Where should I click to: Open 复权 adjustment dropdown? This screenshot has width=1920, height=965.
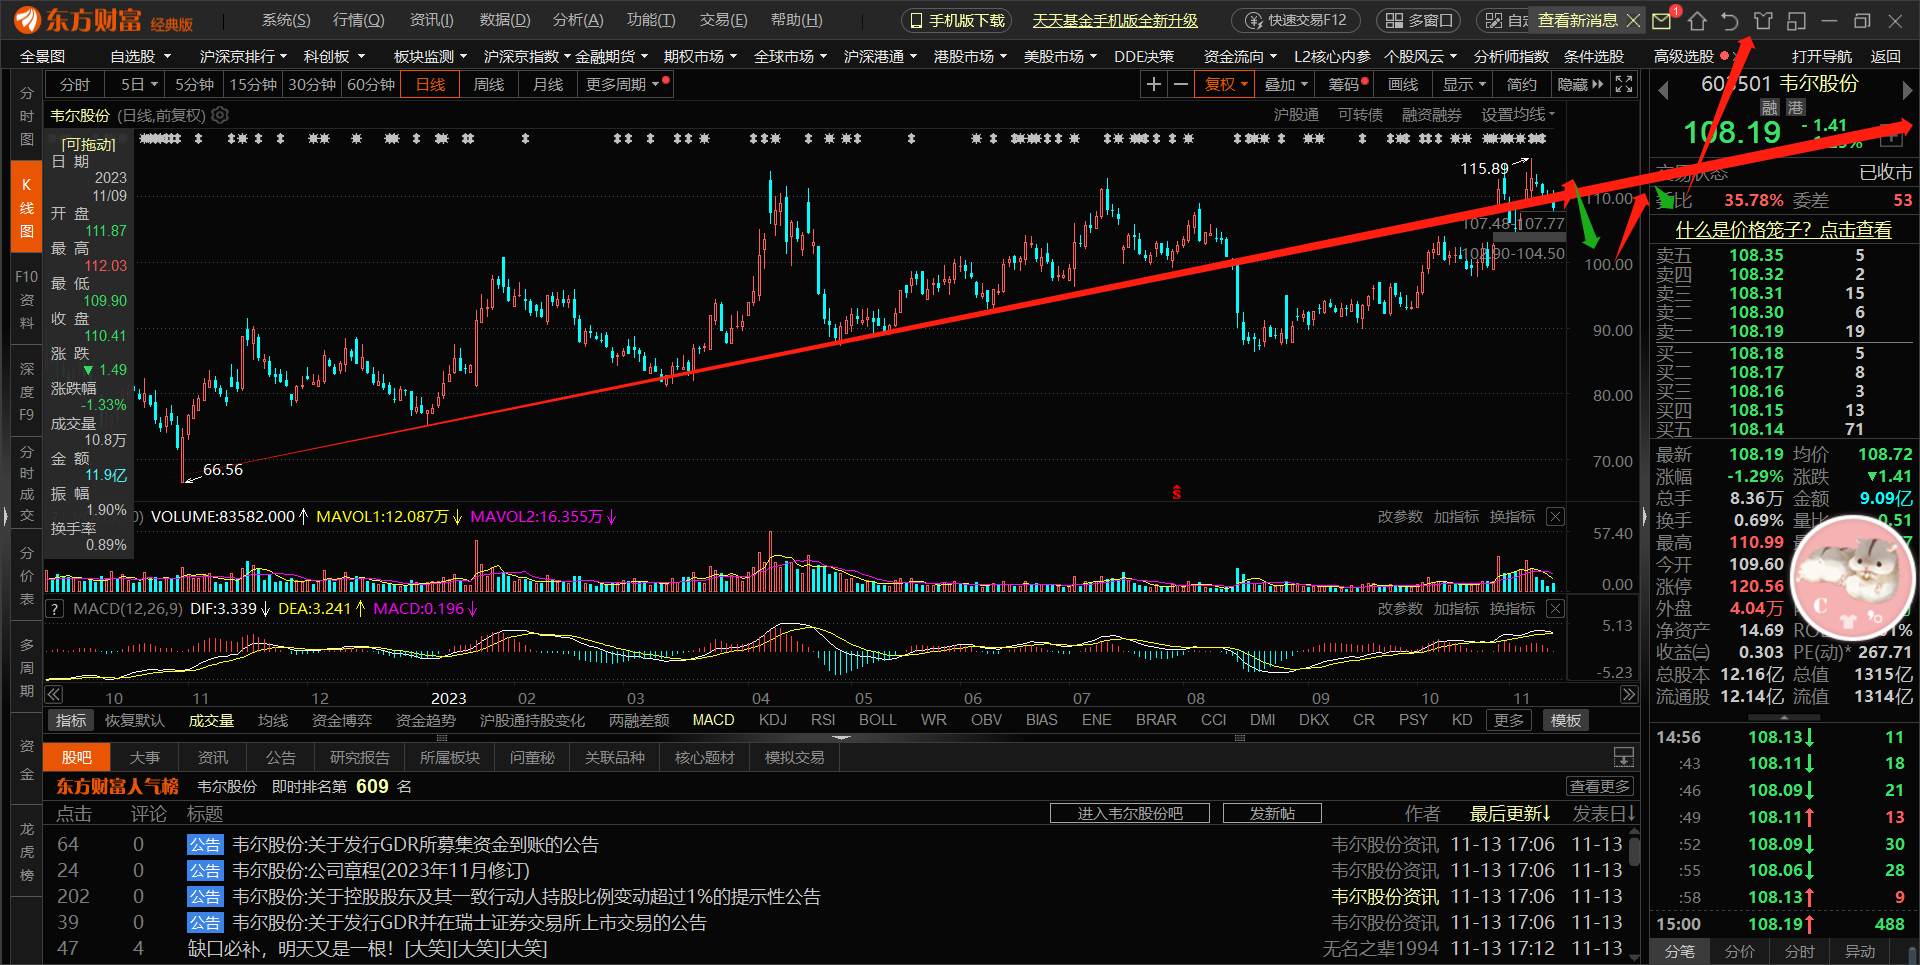pos(1226,85)
